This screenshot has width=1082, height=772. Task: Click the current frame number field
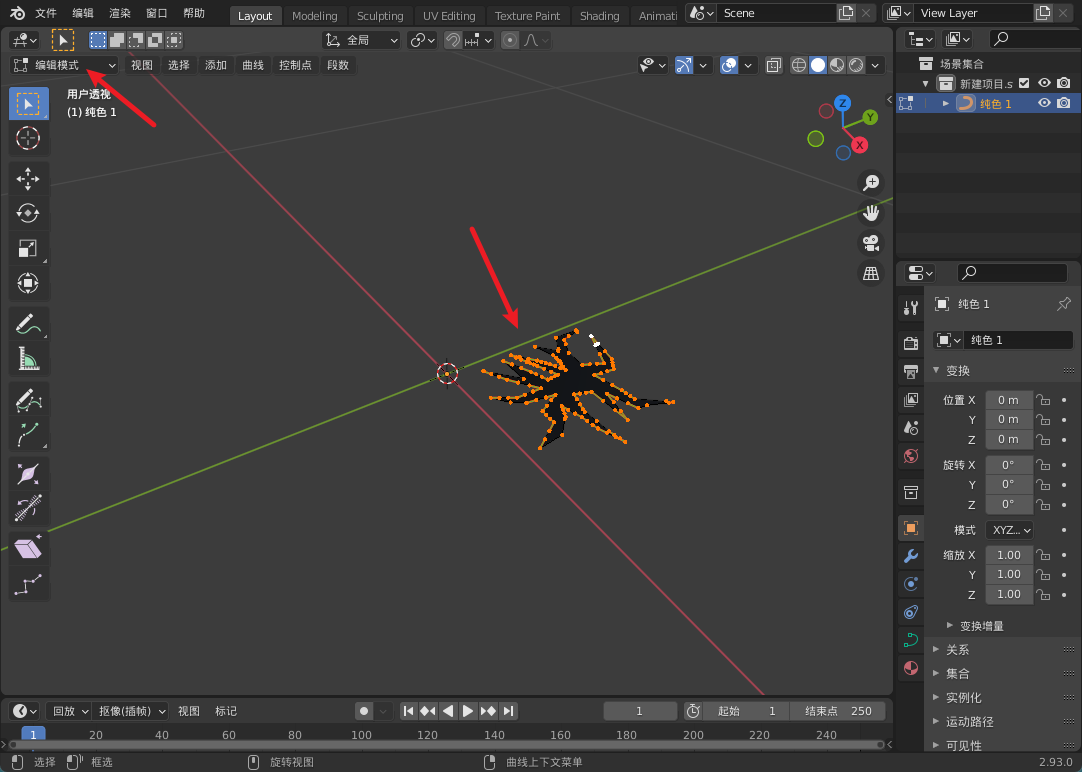tap(640, 711)
